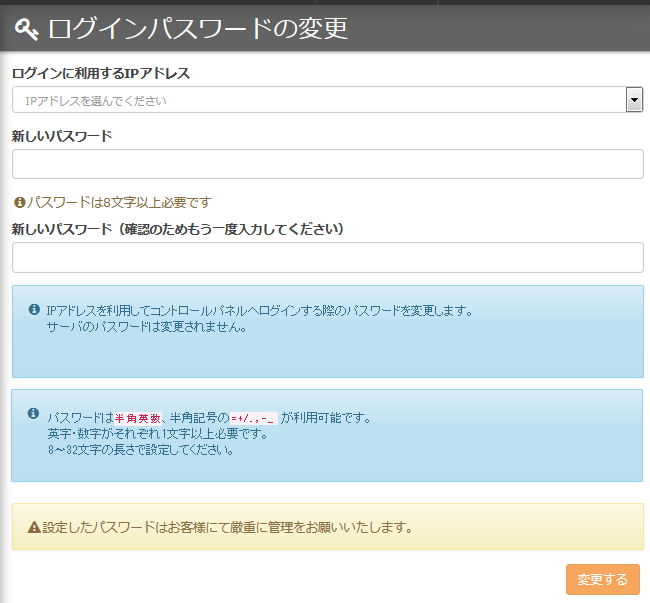Click the highlighted =+/.,-_ symbols text
Viewport: 650px width, 603px height.
254,418
